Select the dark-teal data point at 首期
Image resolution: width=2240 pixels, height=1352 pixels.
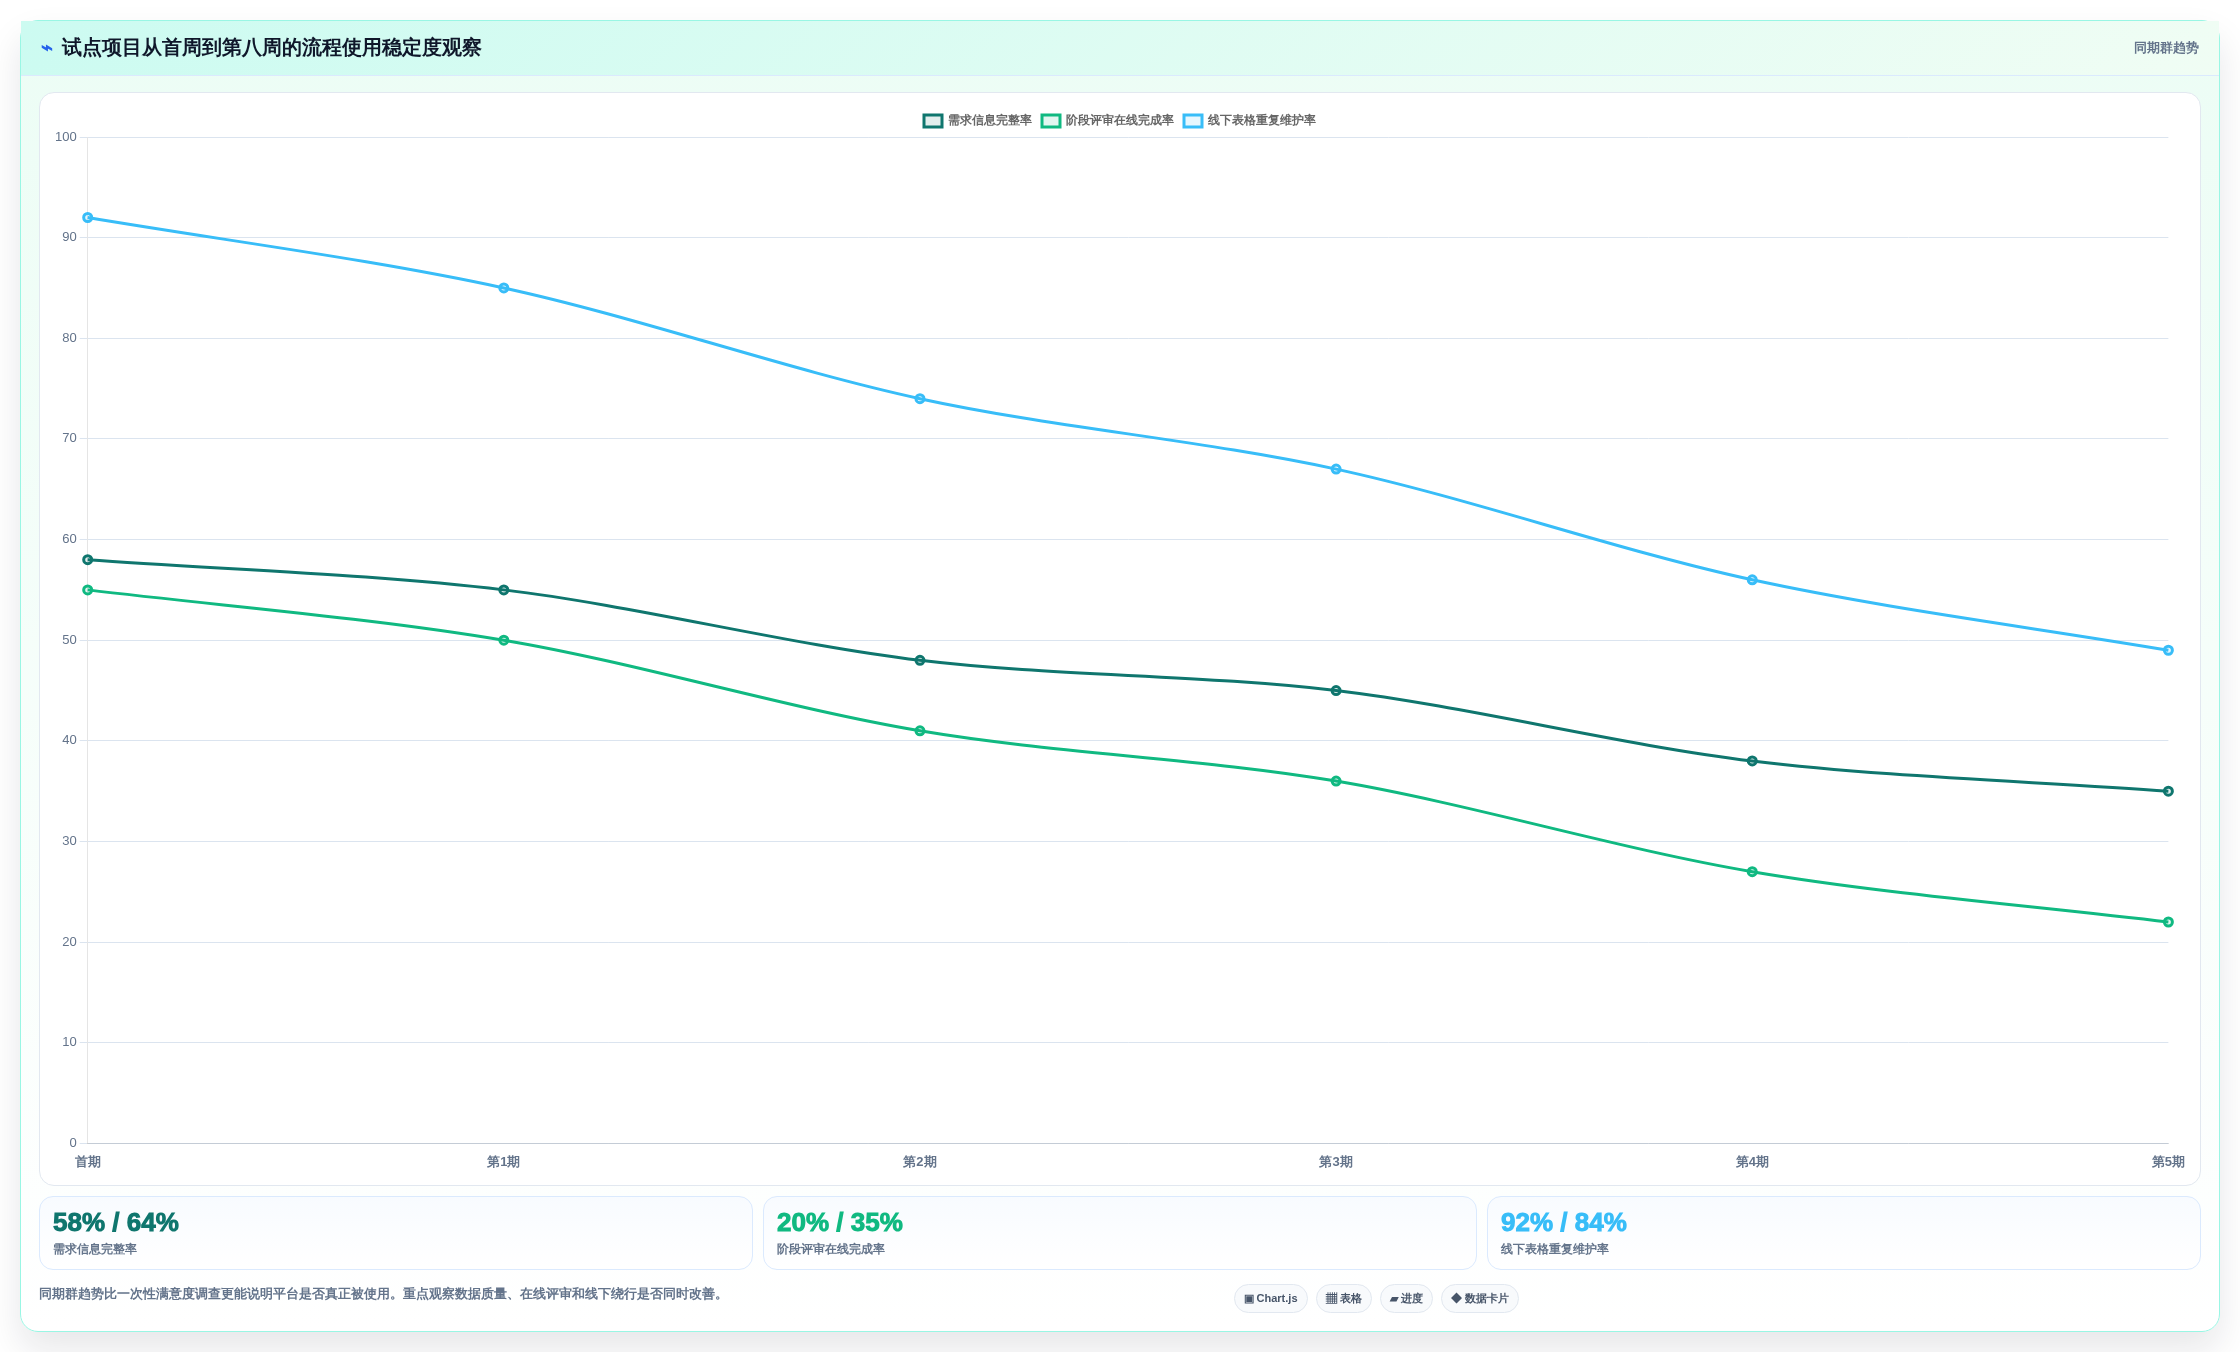coord(88,560)
